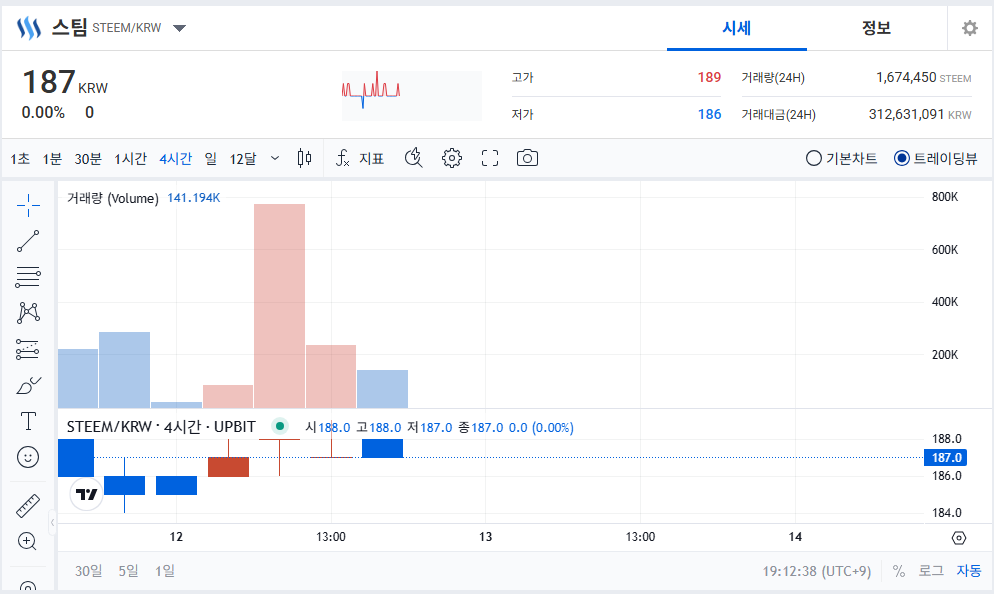Toggle percent scale mode
Screen dimensions: 994x594
pyautogui.click(x=899, y=571)
